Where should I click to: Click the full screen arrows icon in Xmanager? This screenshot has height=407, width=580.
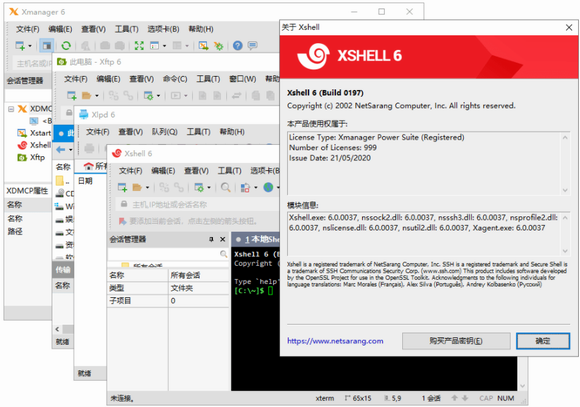pos(139,46)
